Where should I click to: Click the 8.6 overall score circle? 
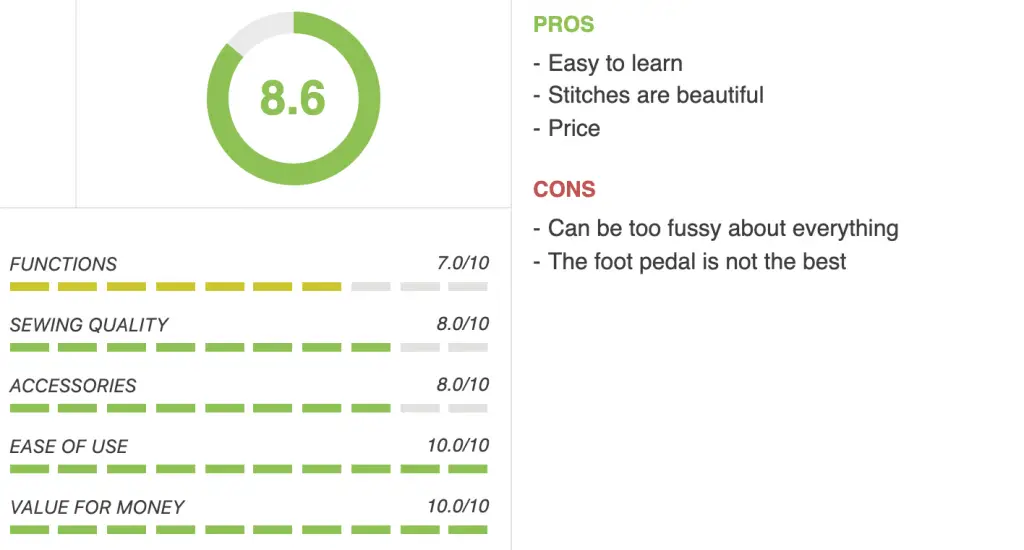293,98
